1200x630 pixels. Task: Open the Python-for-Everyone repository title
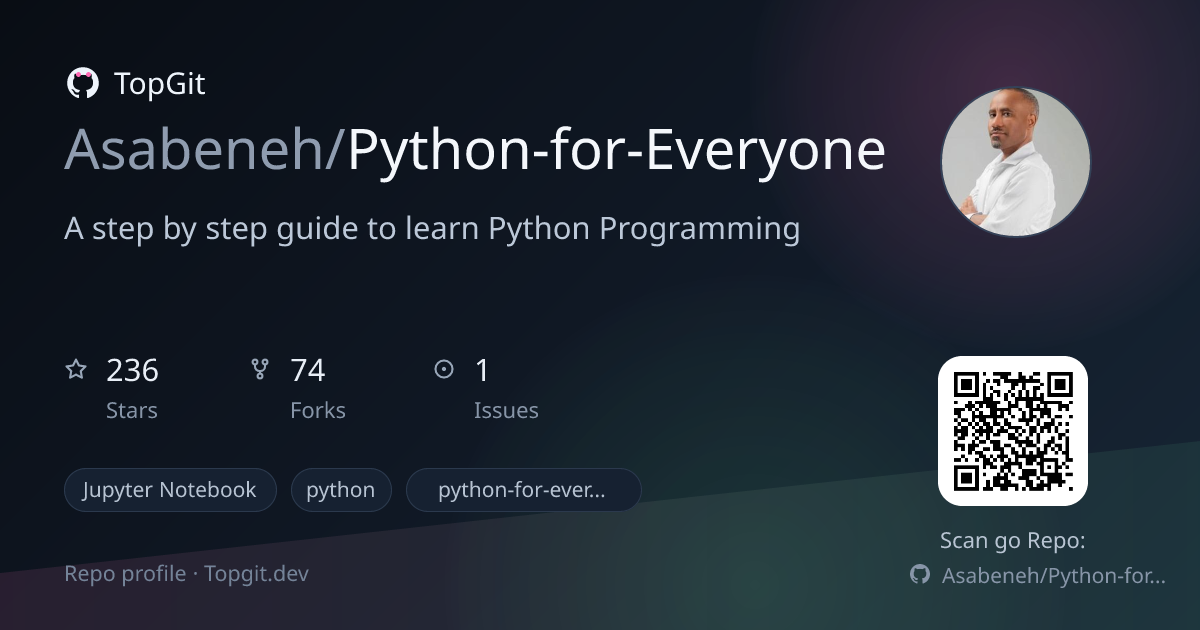(616, 150)
